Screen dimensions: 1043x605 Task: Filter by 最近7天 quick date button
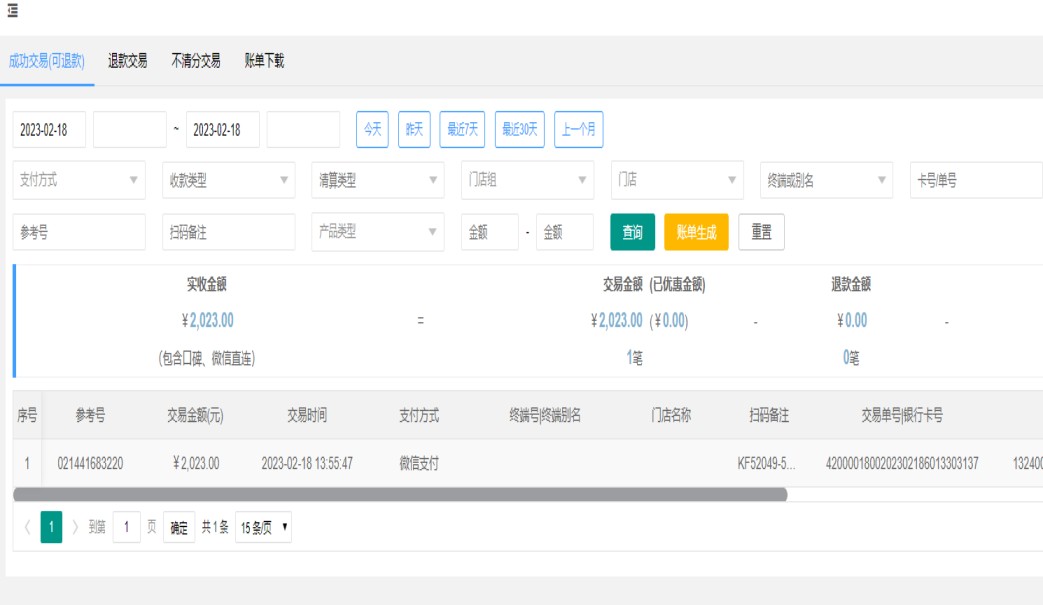coord(463,129)
